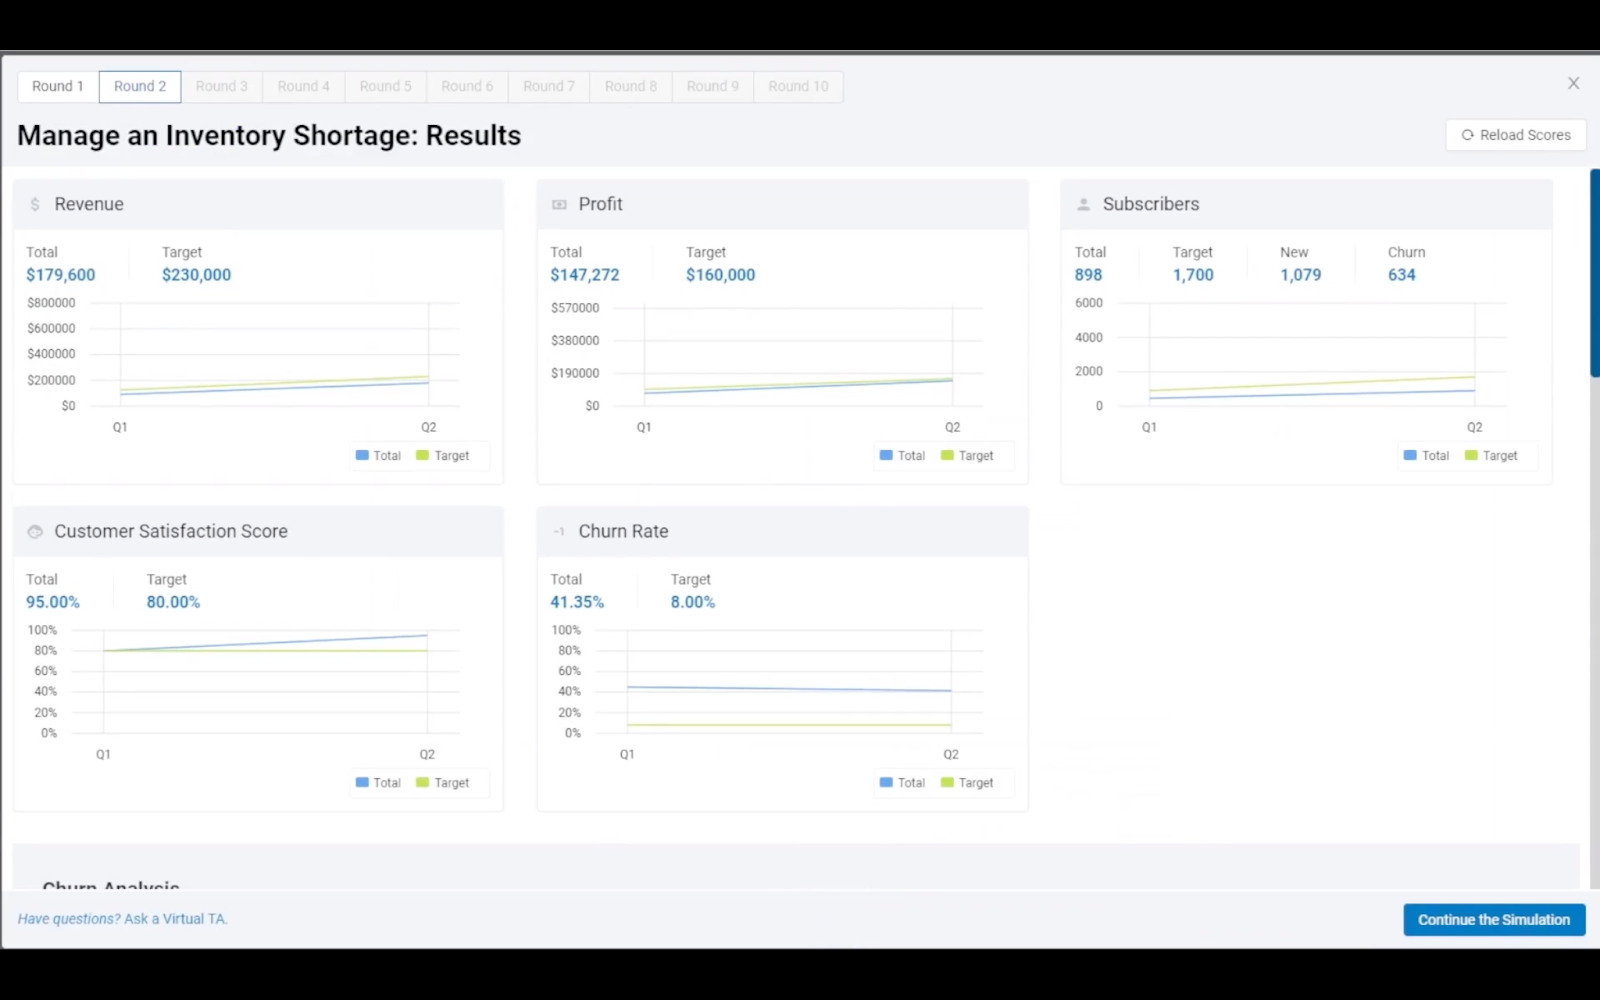The height and width of the screenshot is (1000, 1600).
Task: Click Continue the Simulation button
Action: point(1494,920)
